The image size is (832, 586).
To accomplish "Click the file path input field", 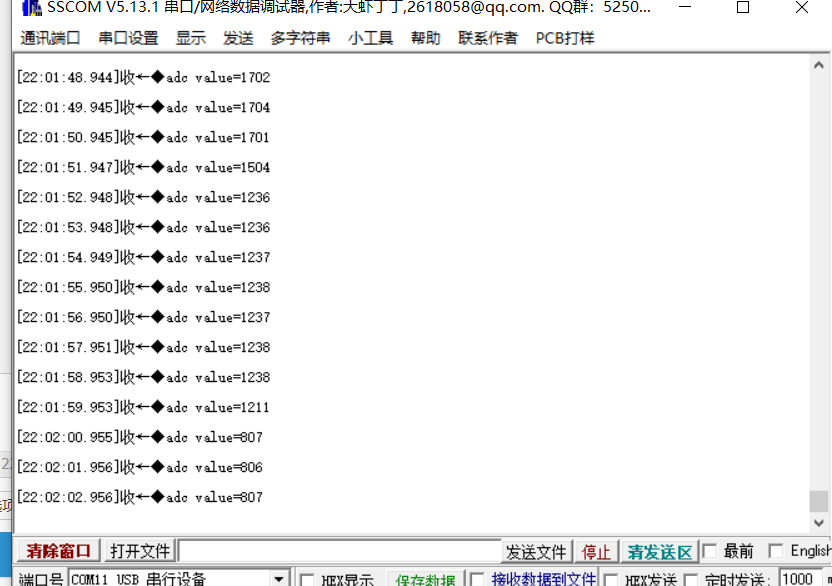I will pos(338,551).
